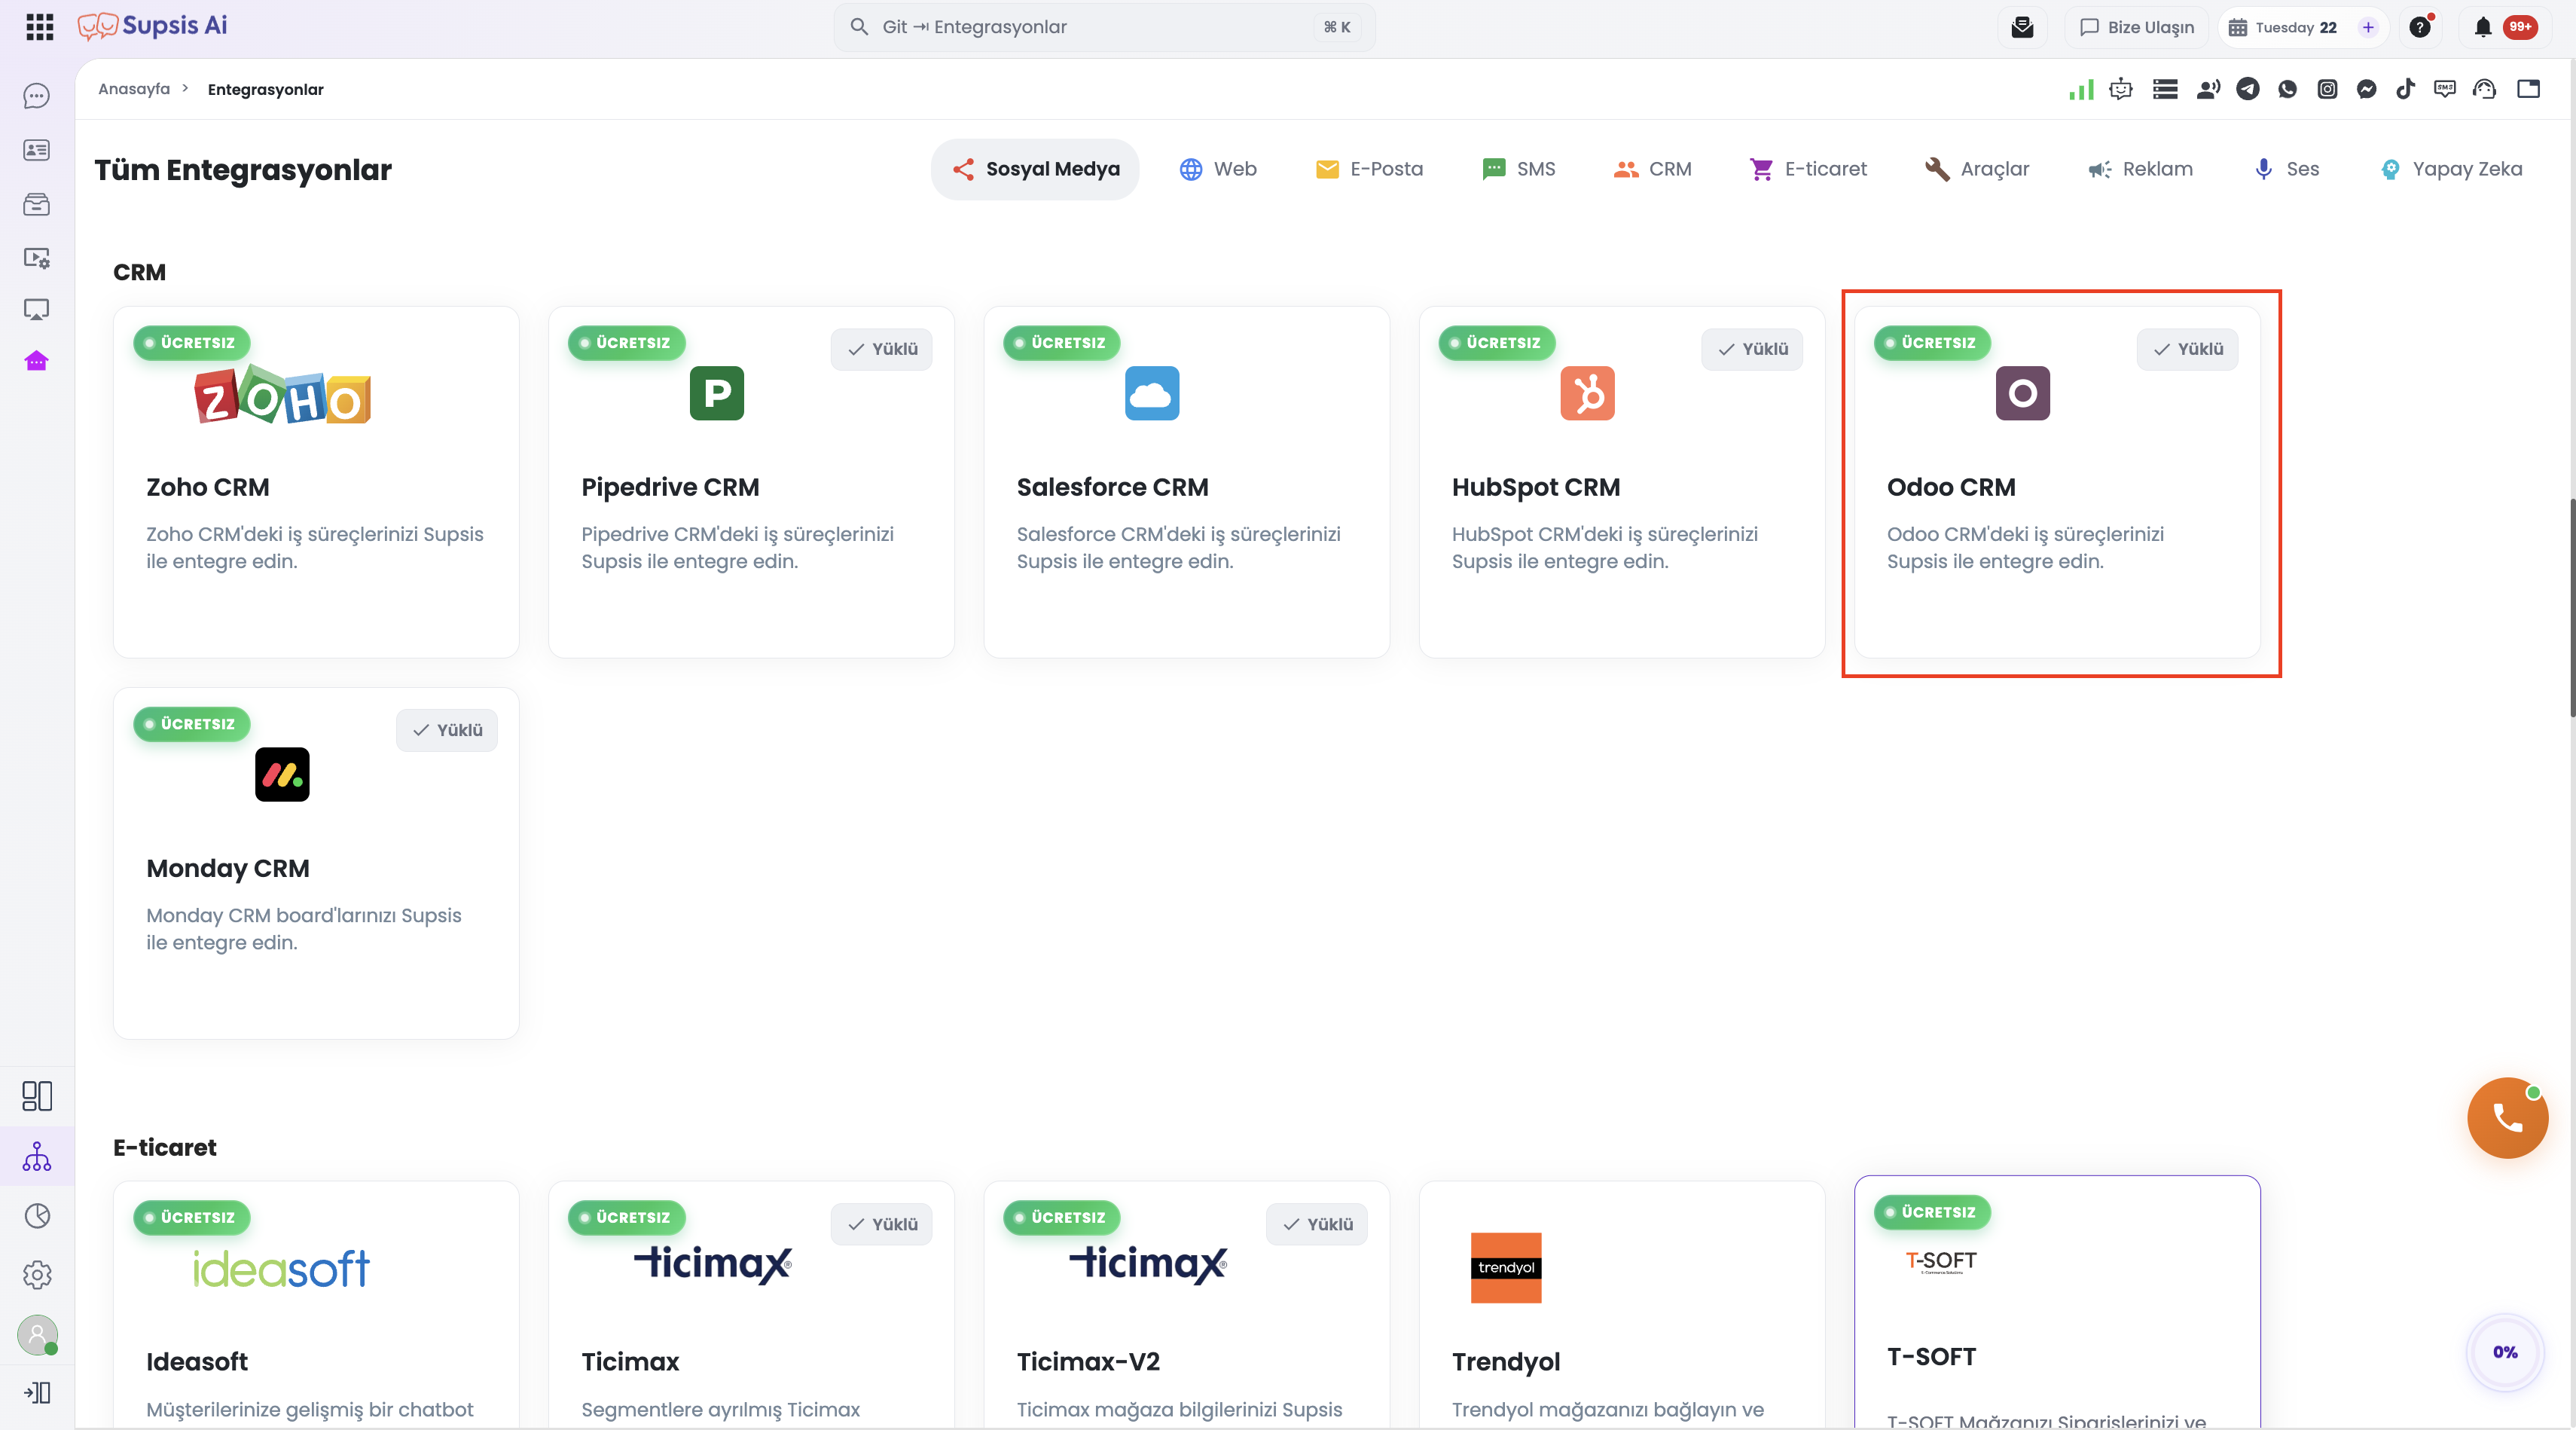
Task: Click the Instagram channel icon
Action: 2327,89
